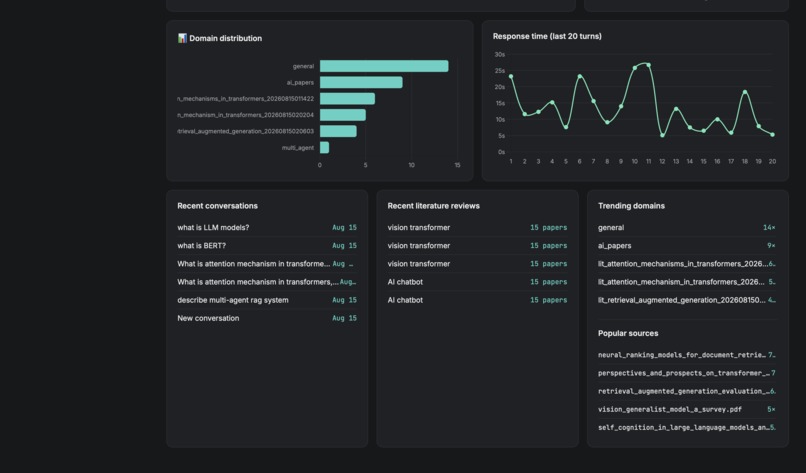
Task: Click the "Recent conversations" heading
Action: pos(217,206)
